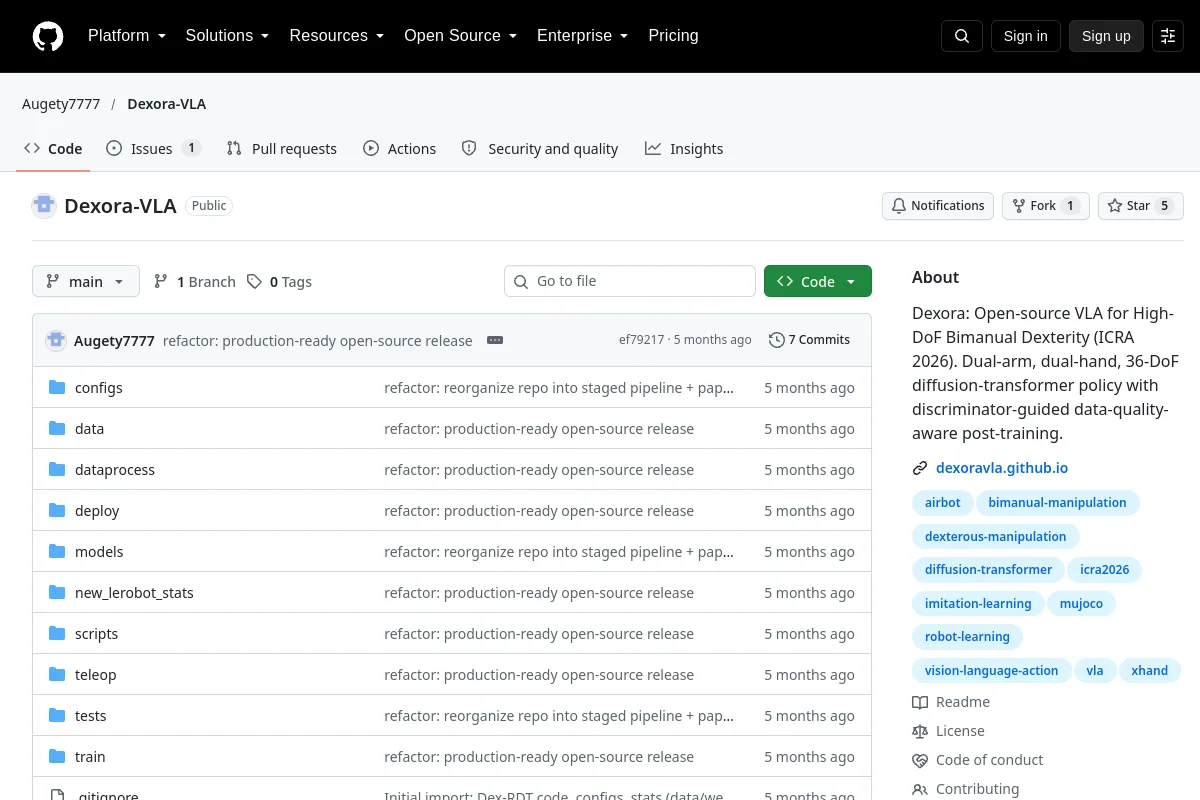The image size is (1200, 800).
Task: Click the dexterous-manipulation topic tag
Action: coord(996,537)
